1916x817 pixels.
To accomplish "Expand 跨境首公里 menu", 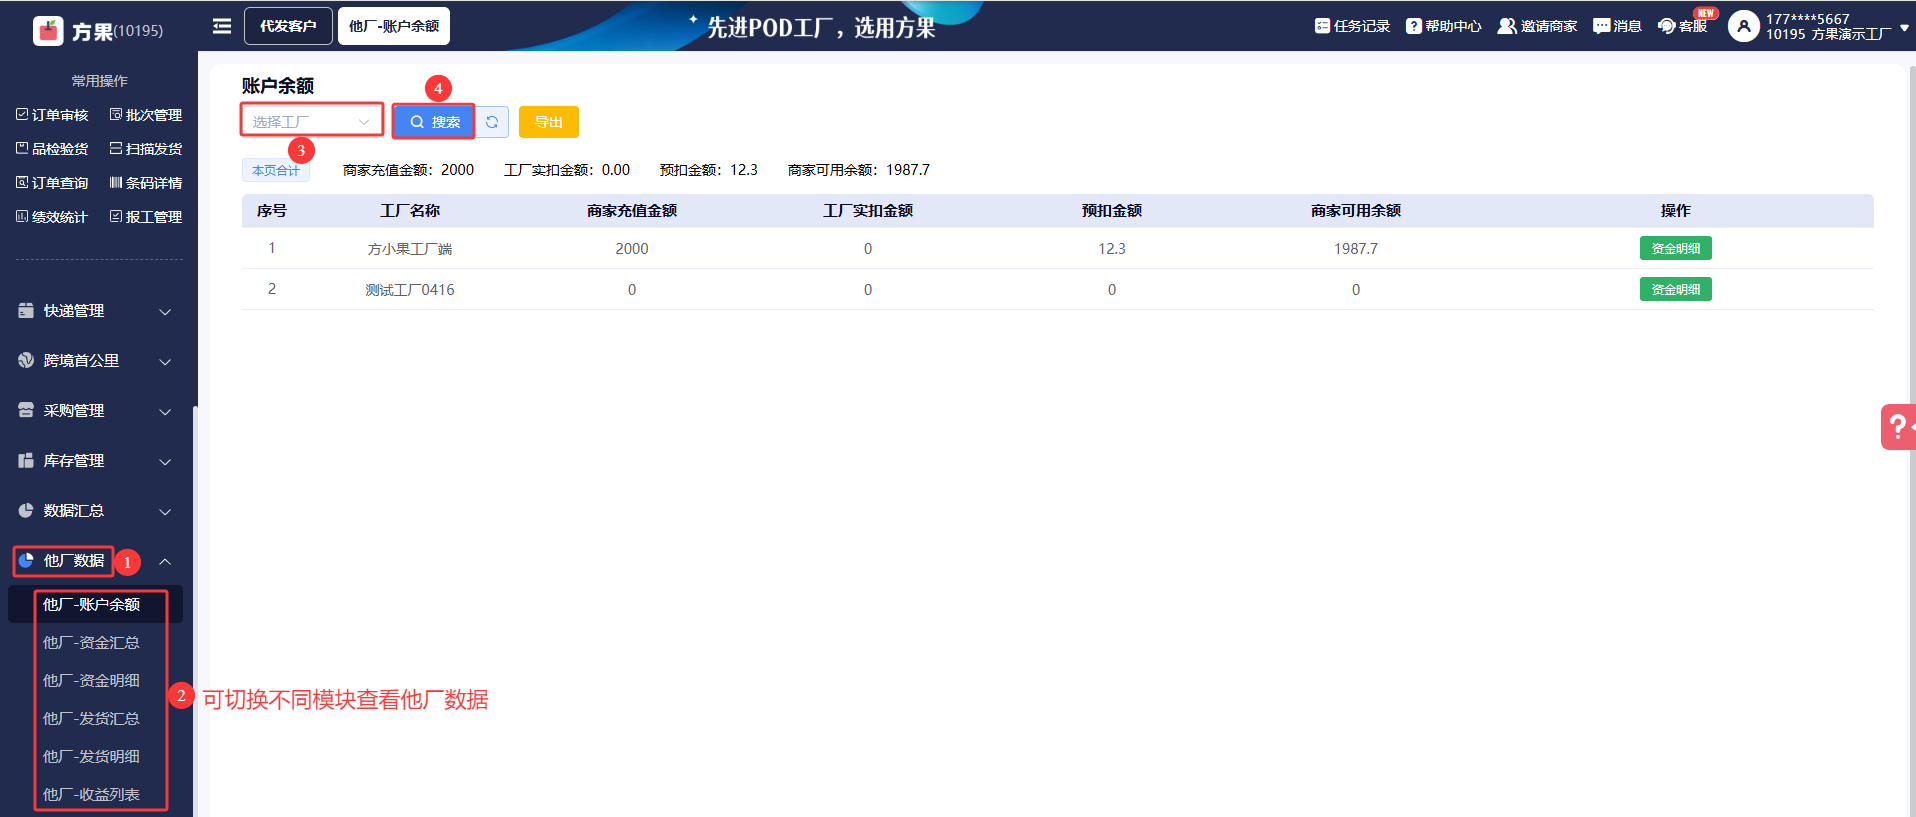I will [95, 361].
